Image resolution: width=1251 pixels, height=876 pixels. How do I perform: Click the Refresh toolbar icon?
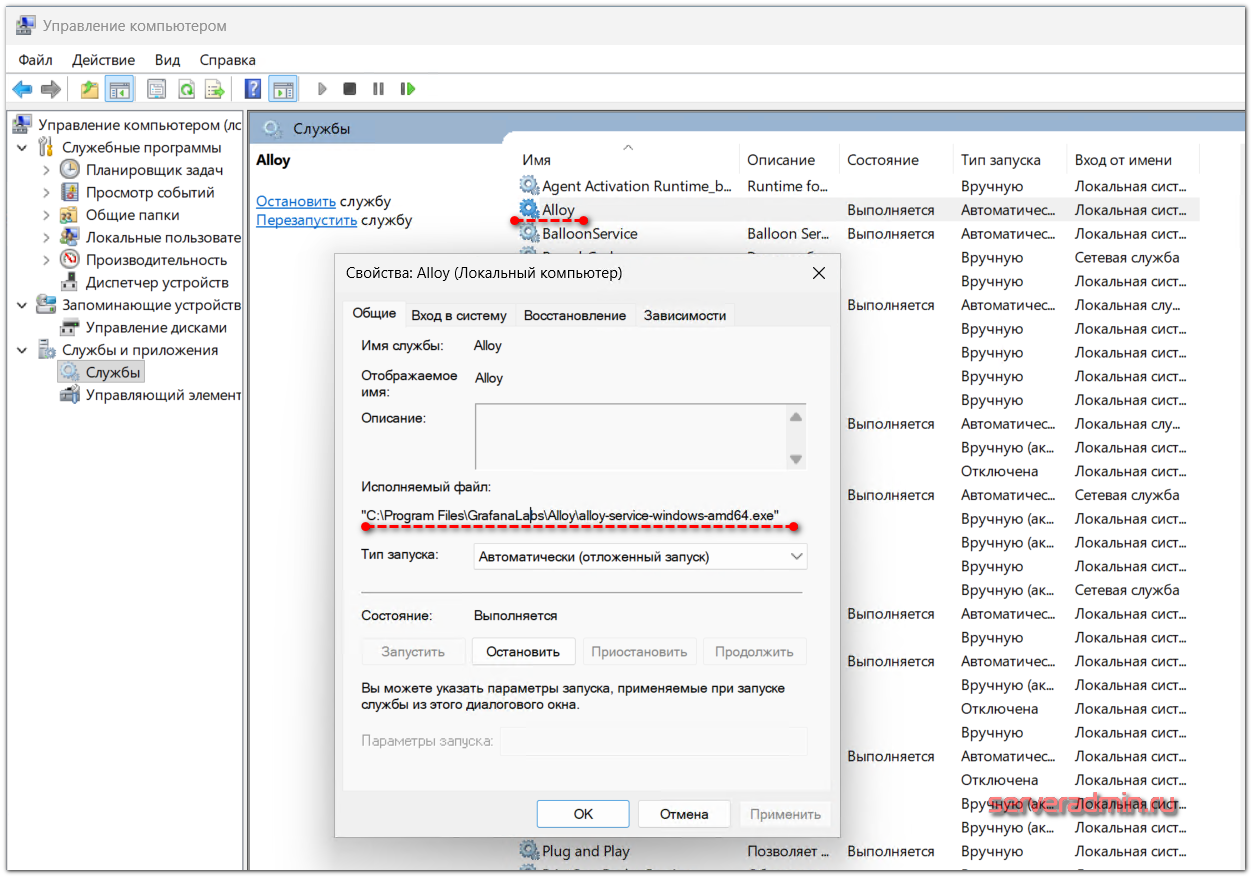pos(186,89)
